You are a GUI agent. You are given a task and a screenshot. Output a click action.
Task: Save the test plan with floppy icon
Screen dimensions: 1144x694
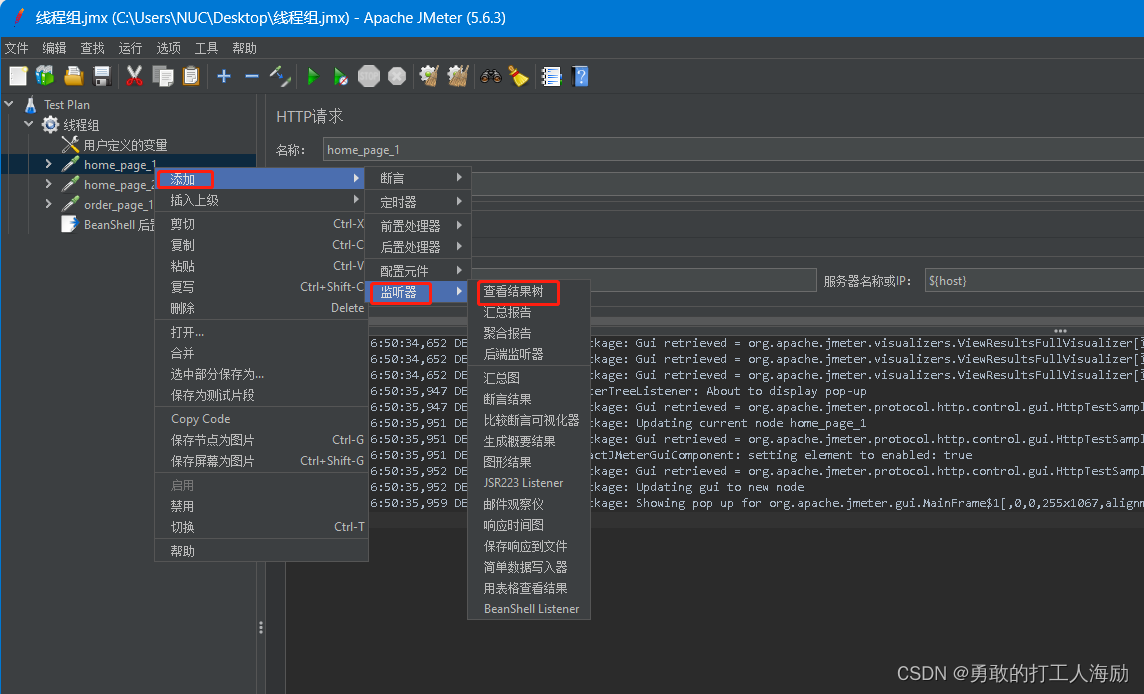[x=102, y=76]
